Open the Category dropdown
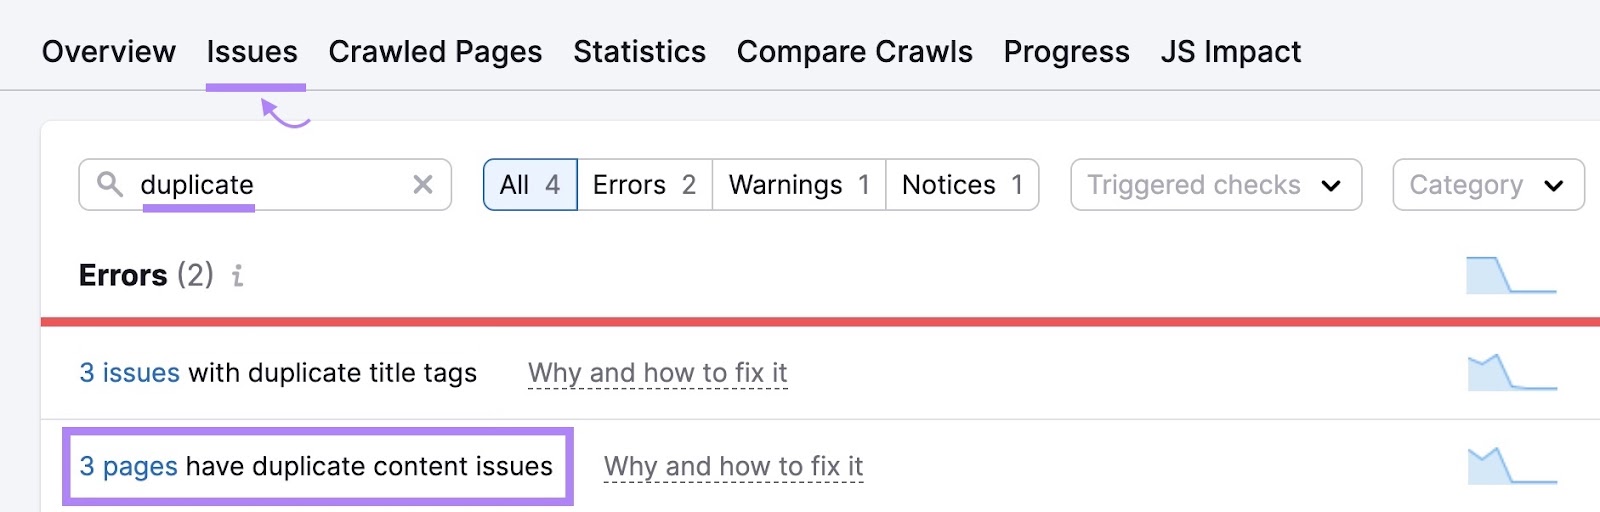 click(1487, 185)
